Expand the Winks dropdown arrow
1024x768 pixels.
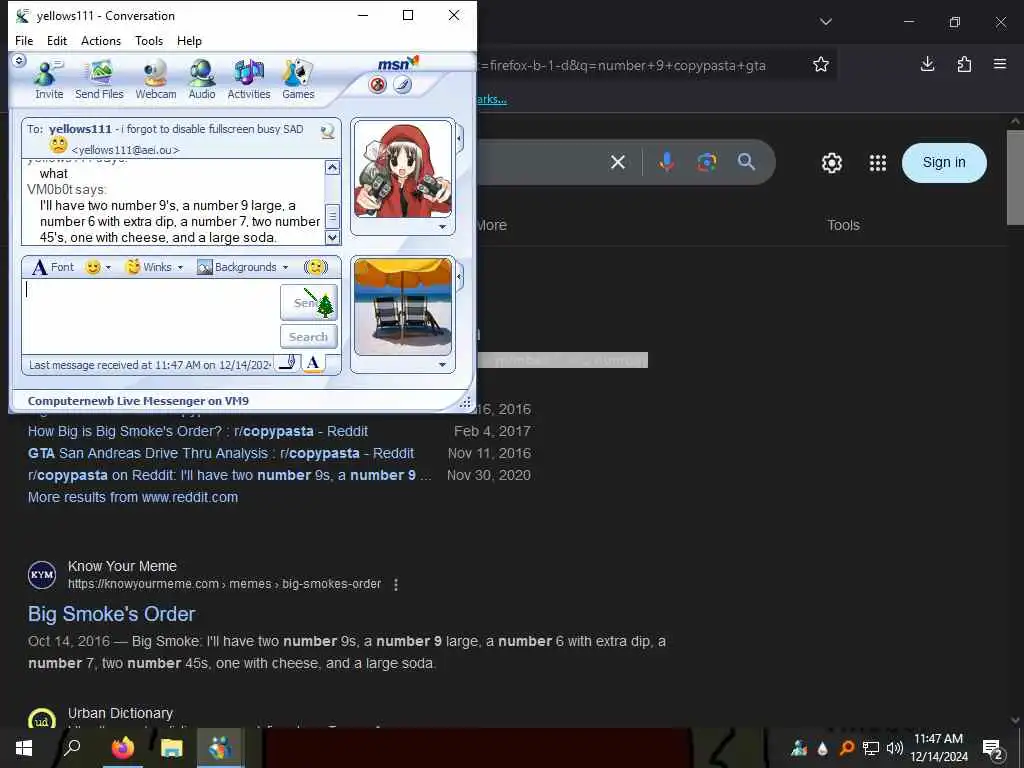coord(180,267)
